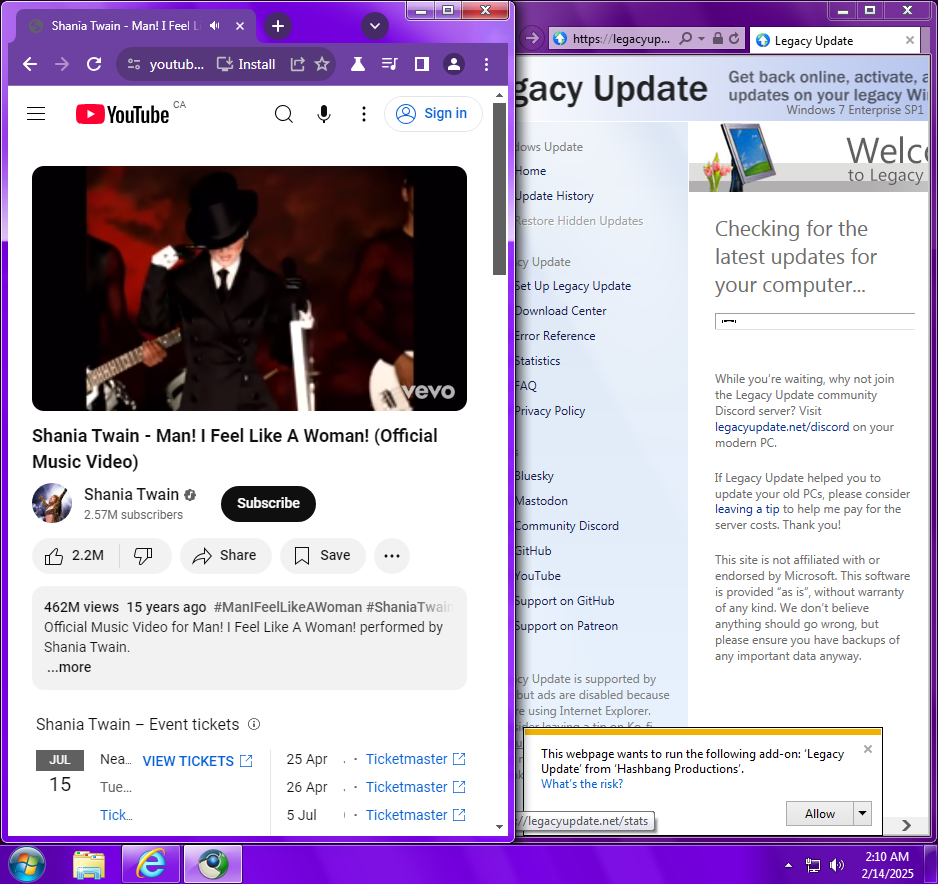
Task: Subscribe to Shania Twain channel
Action: (268, 503)
